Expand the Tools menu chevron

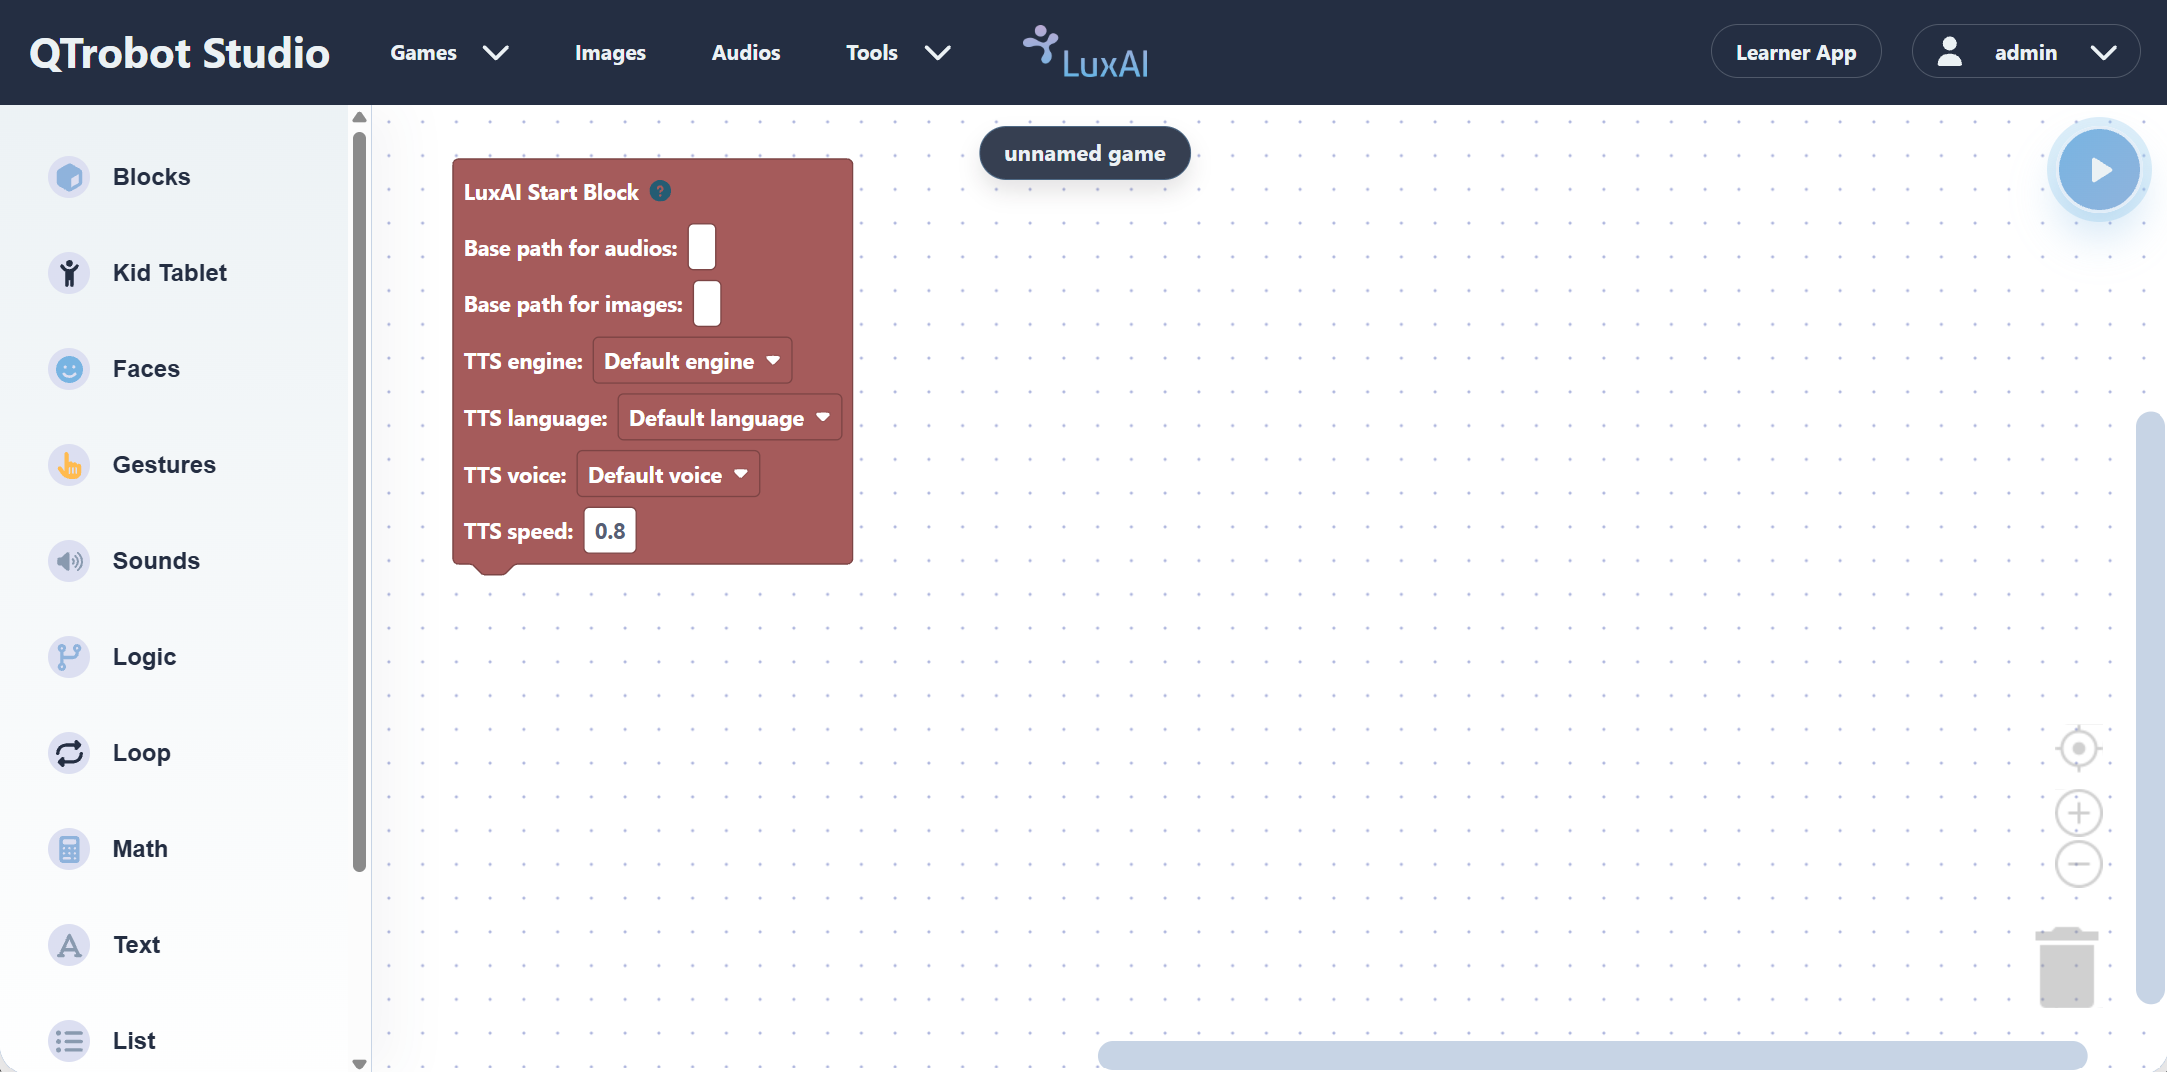[937, 53]
